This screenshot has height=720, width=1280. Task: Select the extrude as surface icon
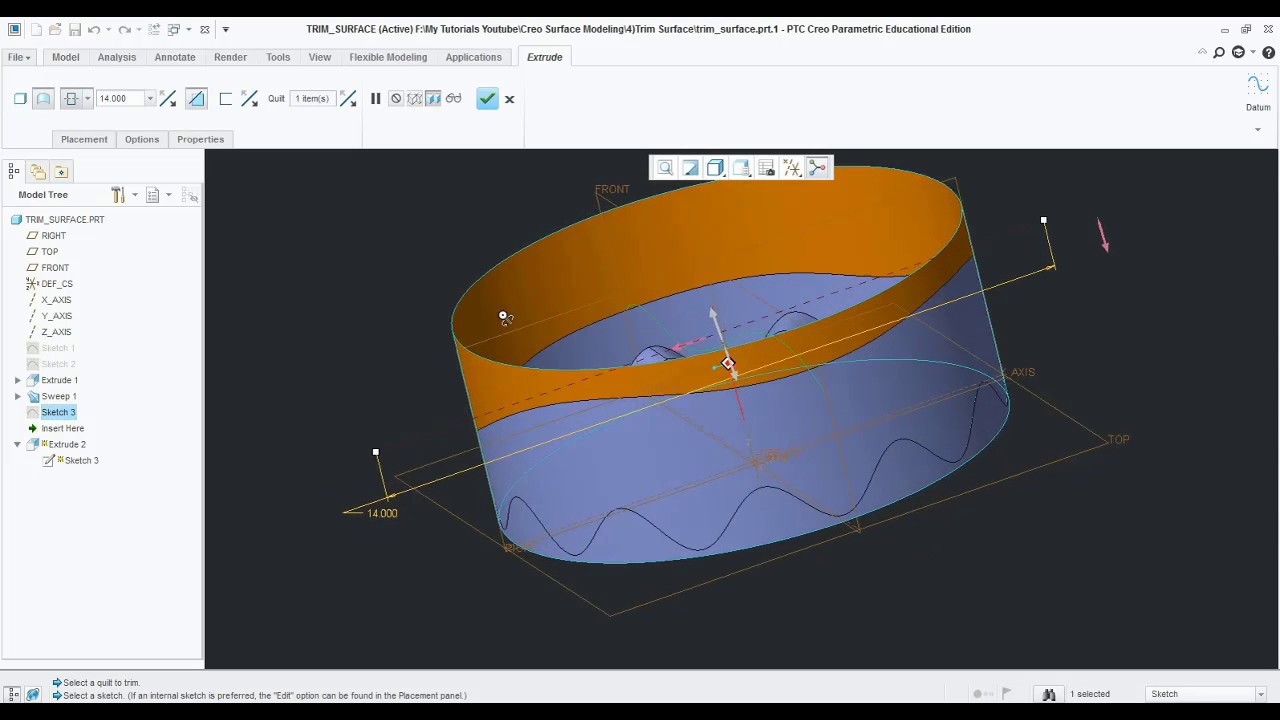(x=43, y=98)
